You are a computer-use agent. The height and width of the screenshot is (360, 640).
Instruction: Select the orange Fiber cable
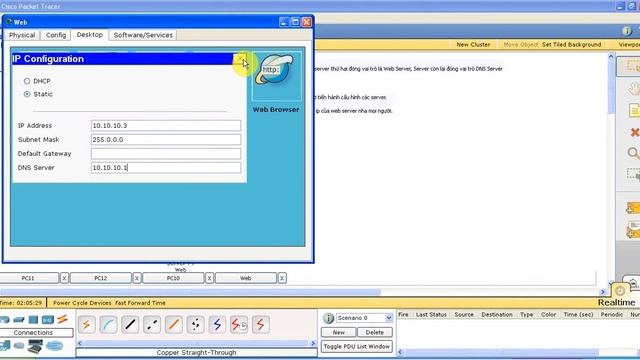(173, 325)
